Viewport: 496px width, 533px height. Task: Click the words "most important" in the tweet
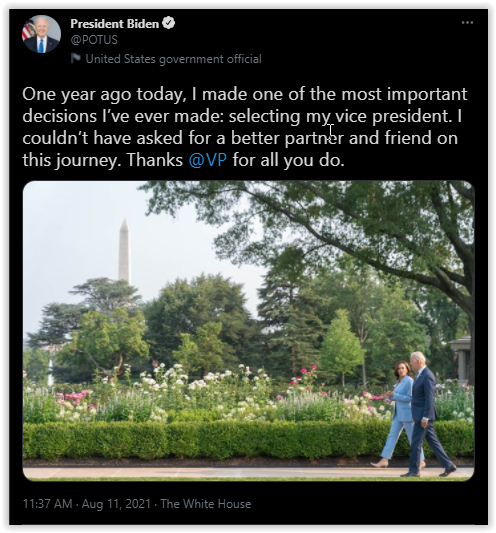coord(404,94)
